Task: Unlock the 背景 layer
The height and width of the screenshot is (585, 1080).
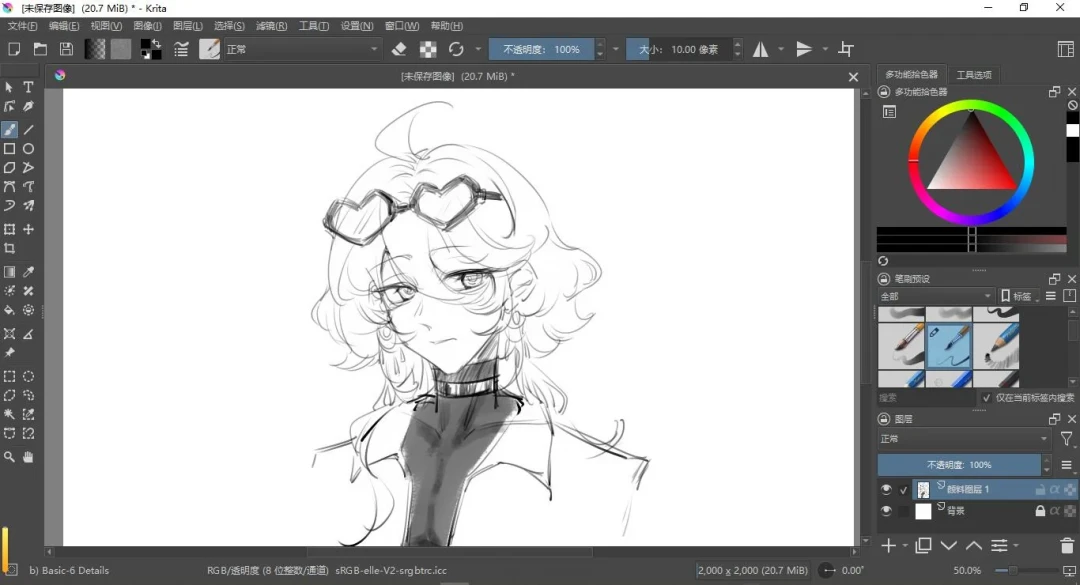Action: 1040,511
